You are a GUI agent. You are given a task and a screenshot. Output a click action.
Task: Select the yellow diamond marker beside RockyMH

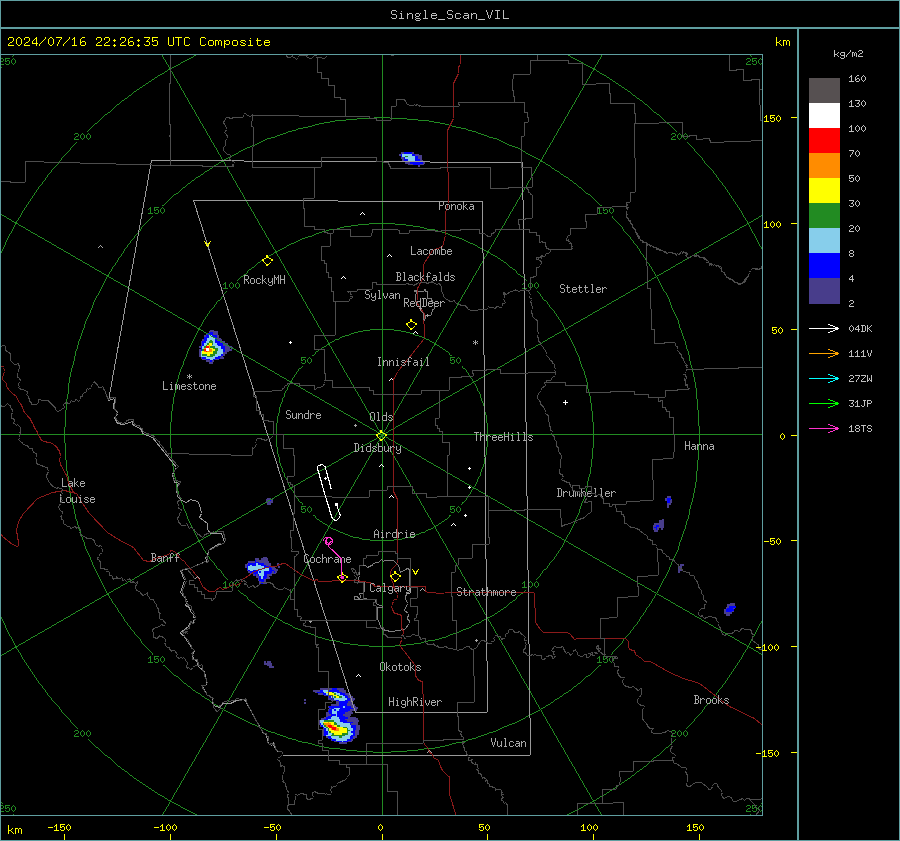click(267, 261)
